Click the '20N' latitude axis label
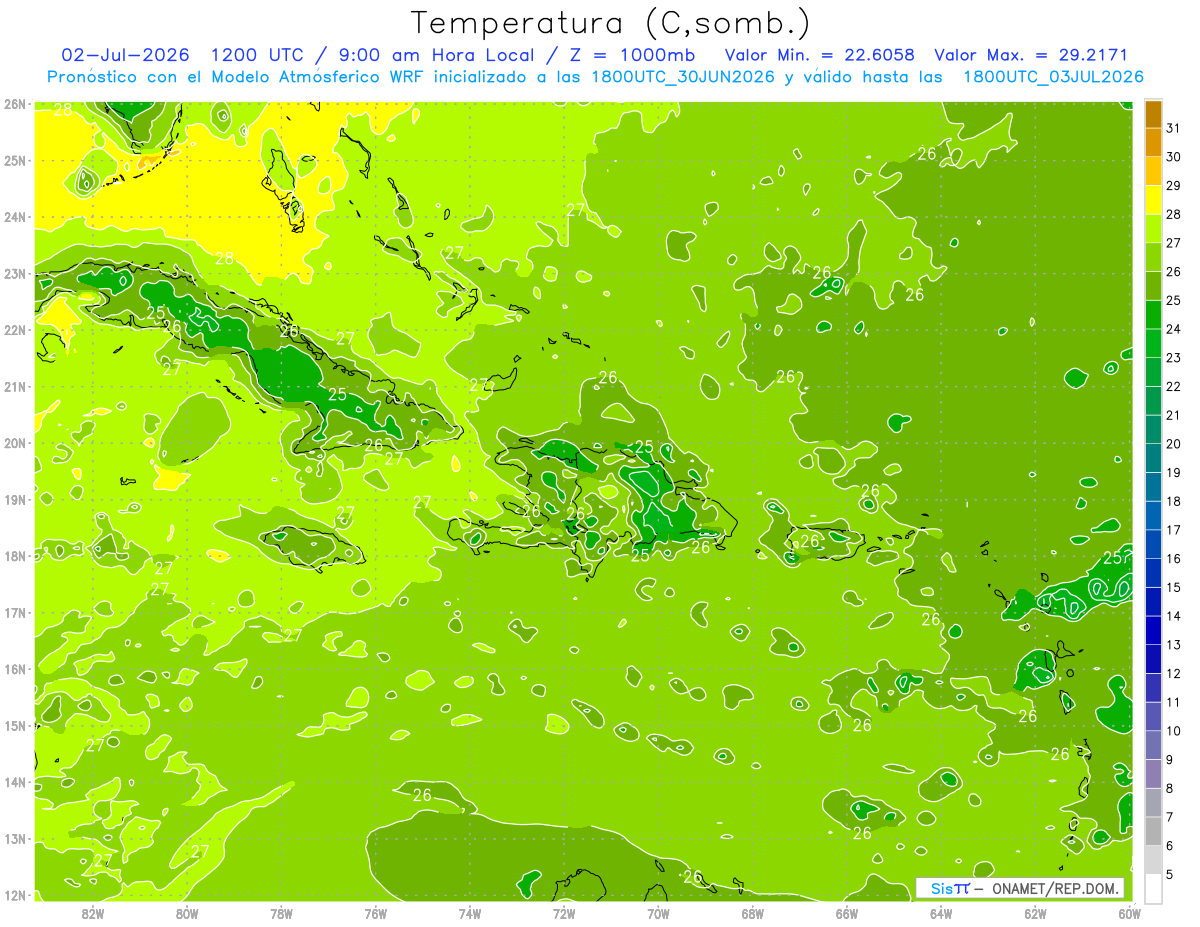Image resolution: width=1200 pixels, height=927 pixels. 15,443
